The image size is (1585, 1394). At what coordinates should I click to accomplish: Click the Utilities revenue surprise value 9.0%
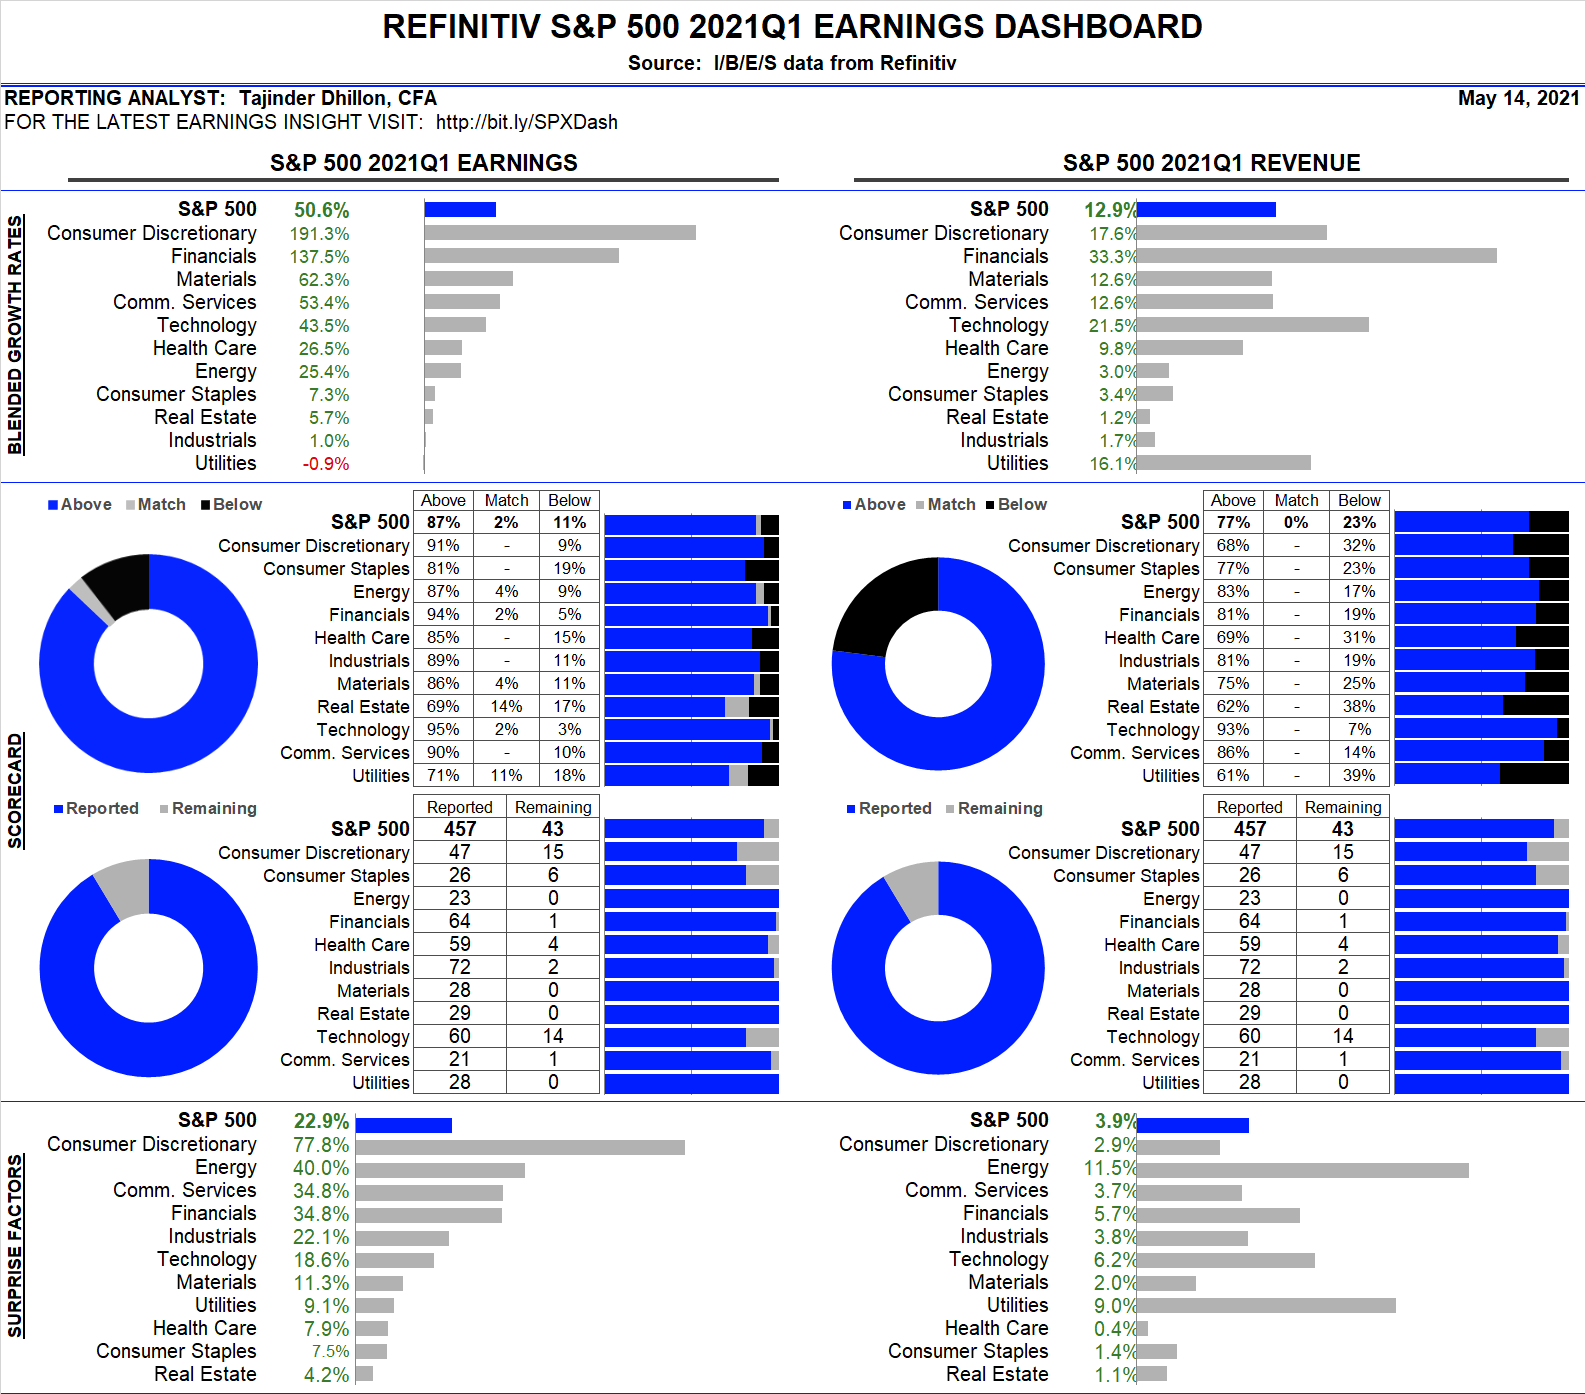(x=1116, y=1306)
